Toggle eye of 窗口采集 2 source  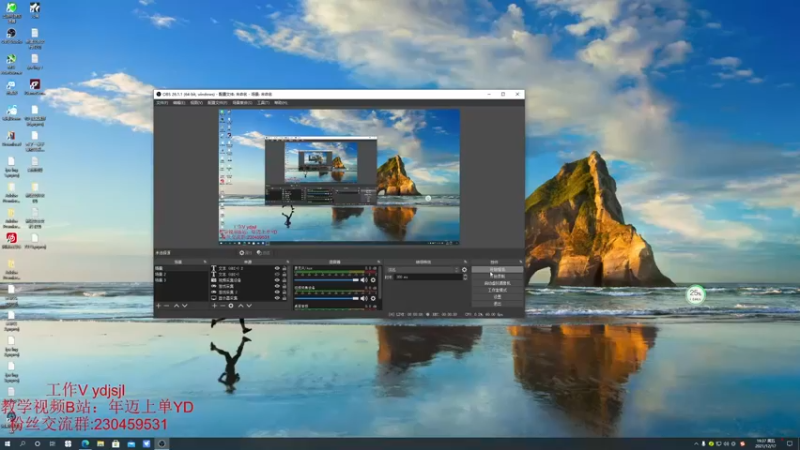click(277, 292)
